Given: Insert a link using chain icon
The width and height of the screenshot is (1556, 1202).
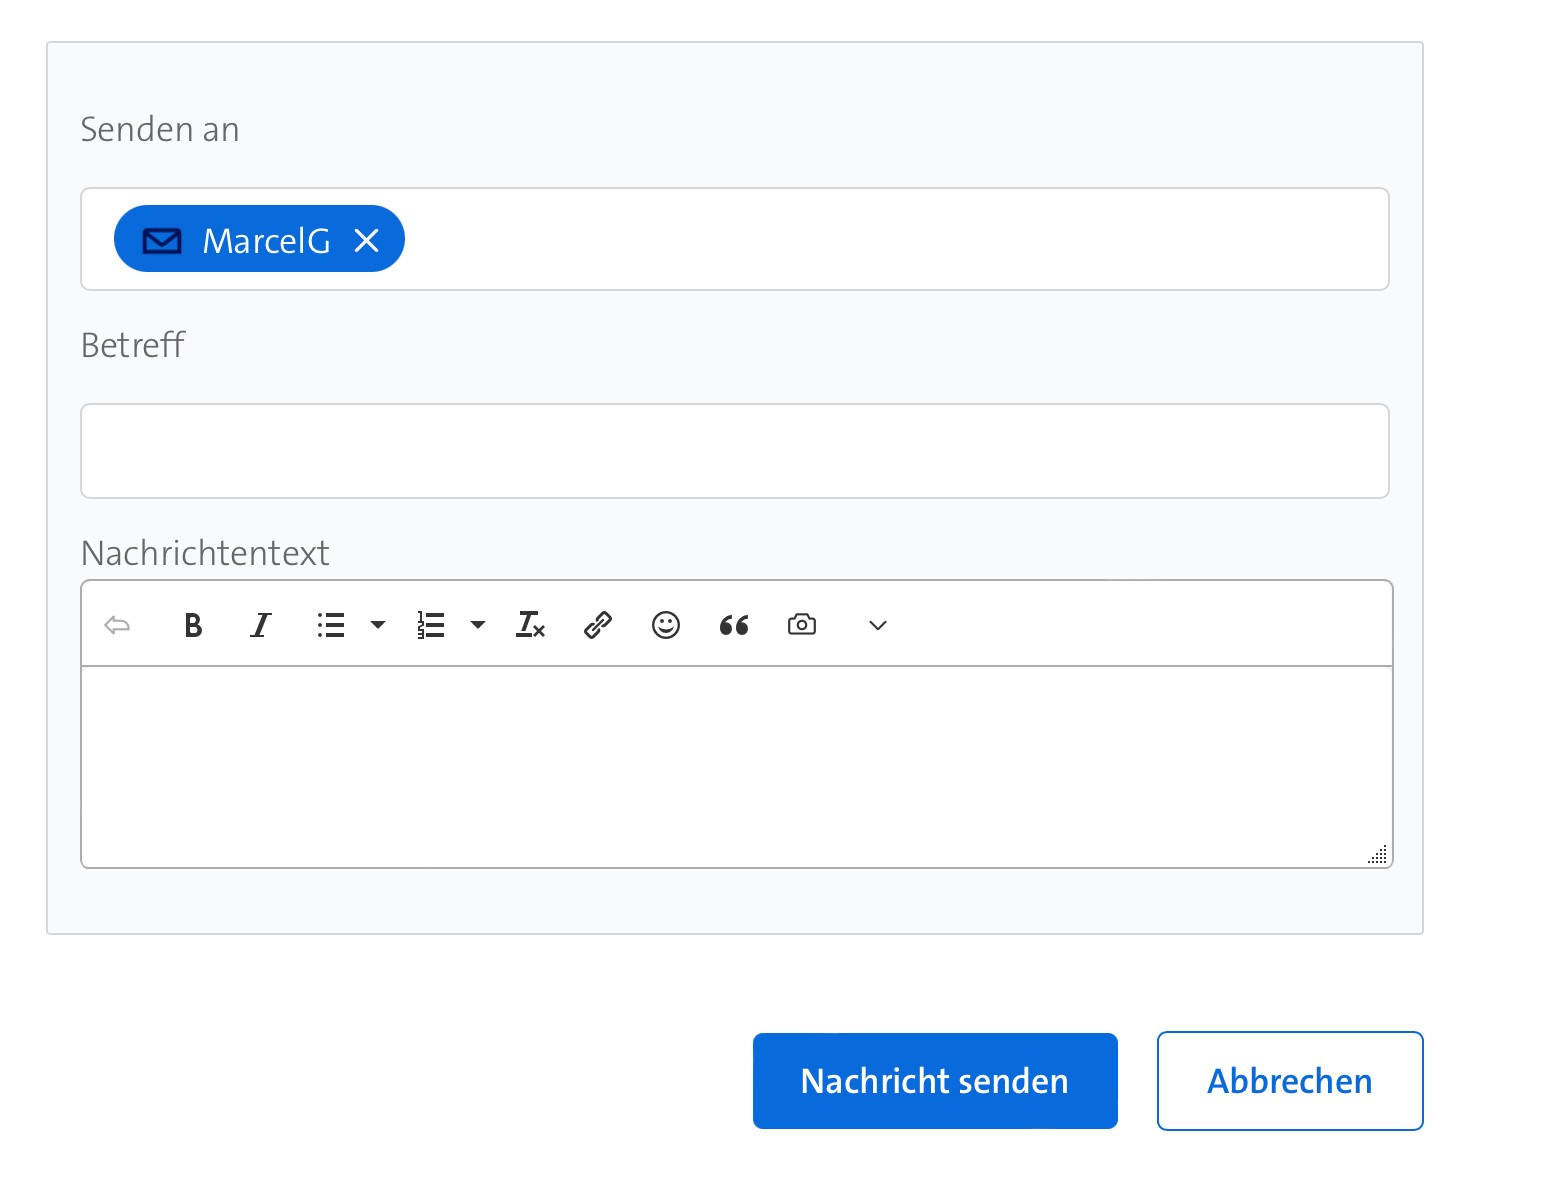Looking at the screenshot, I should (598, 625).
